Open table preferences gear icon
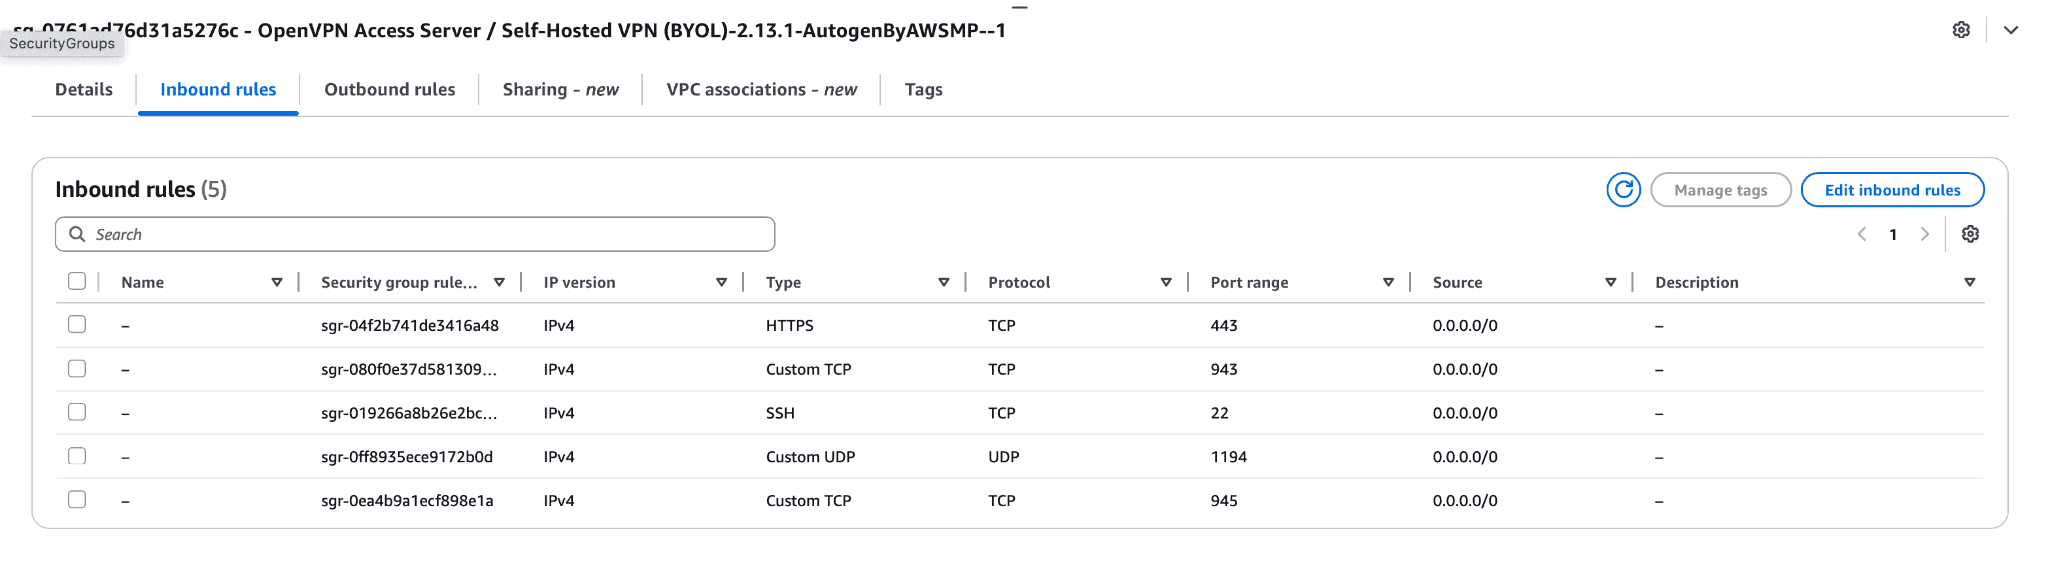The width and height of the screenshot is (2048, 561). tap(1970, 234)
